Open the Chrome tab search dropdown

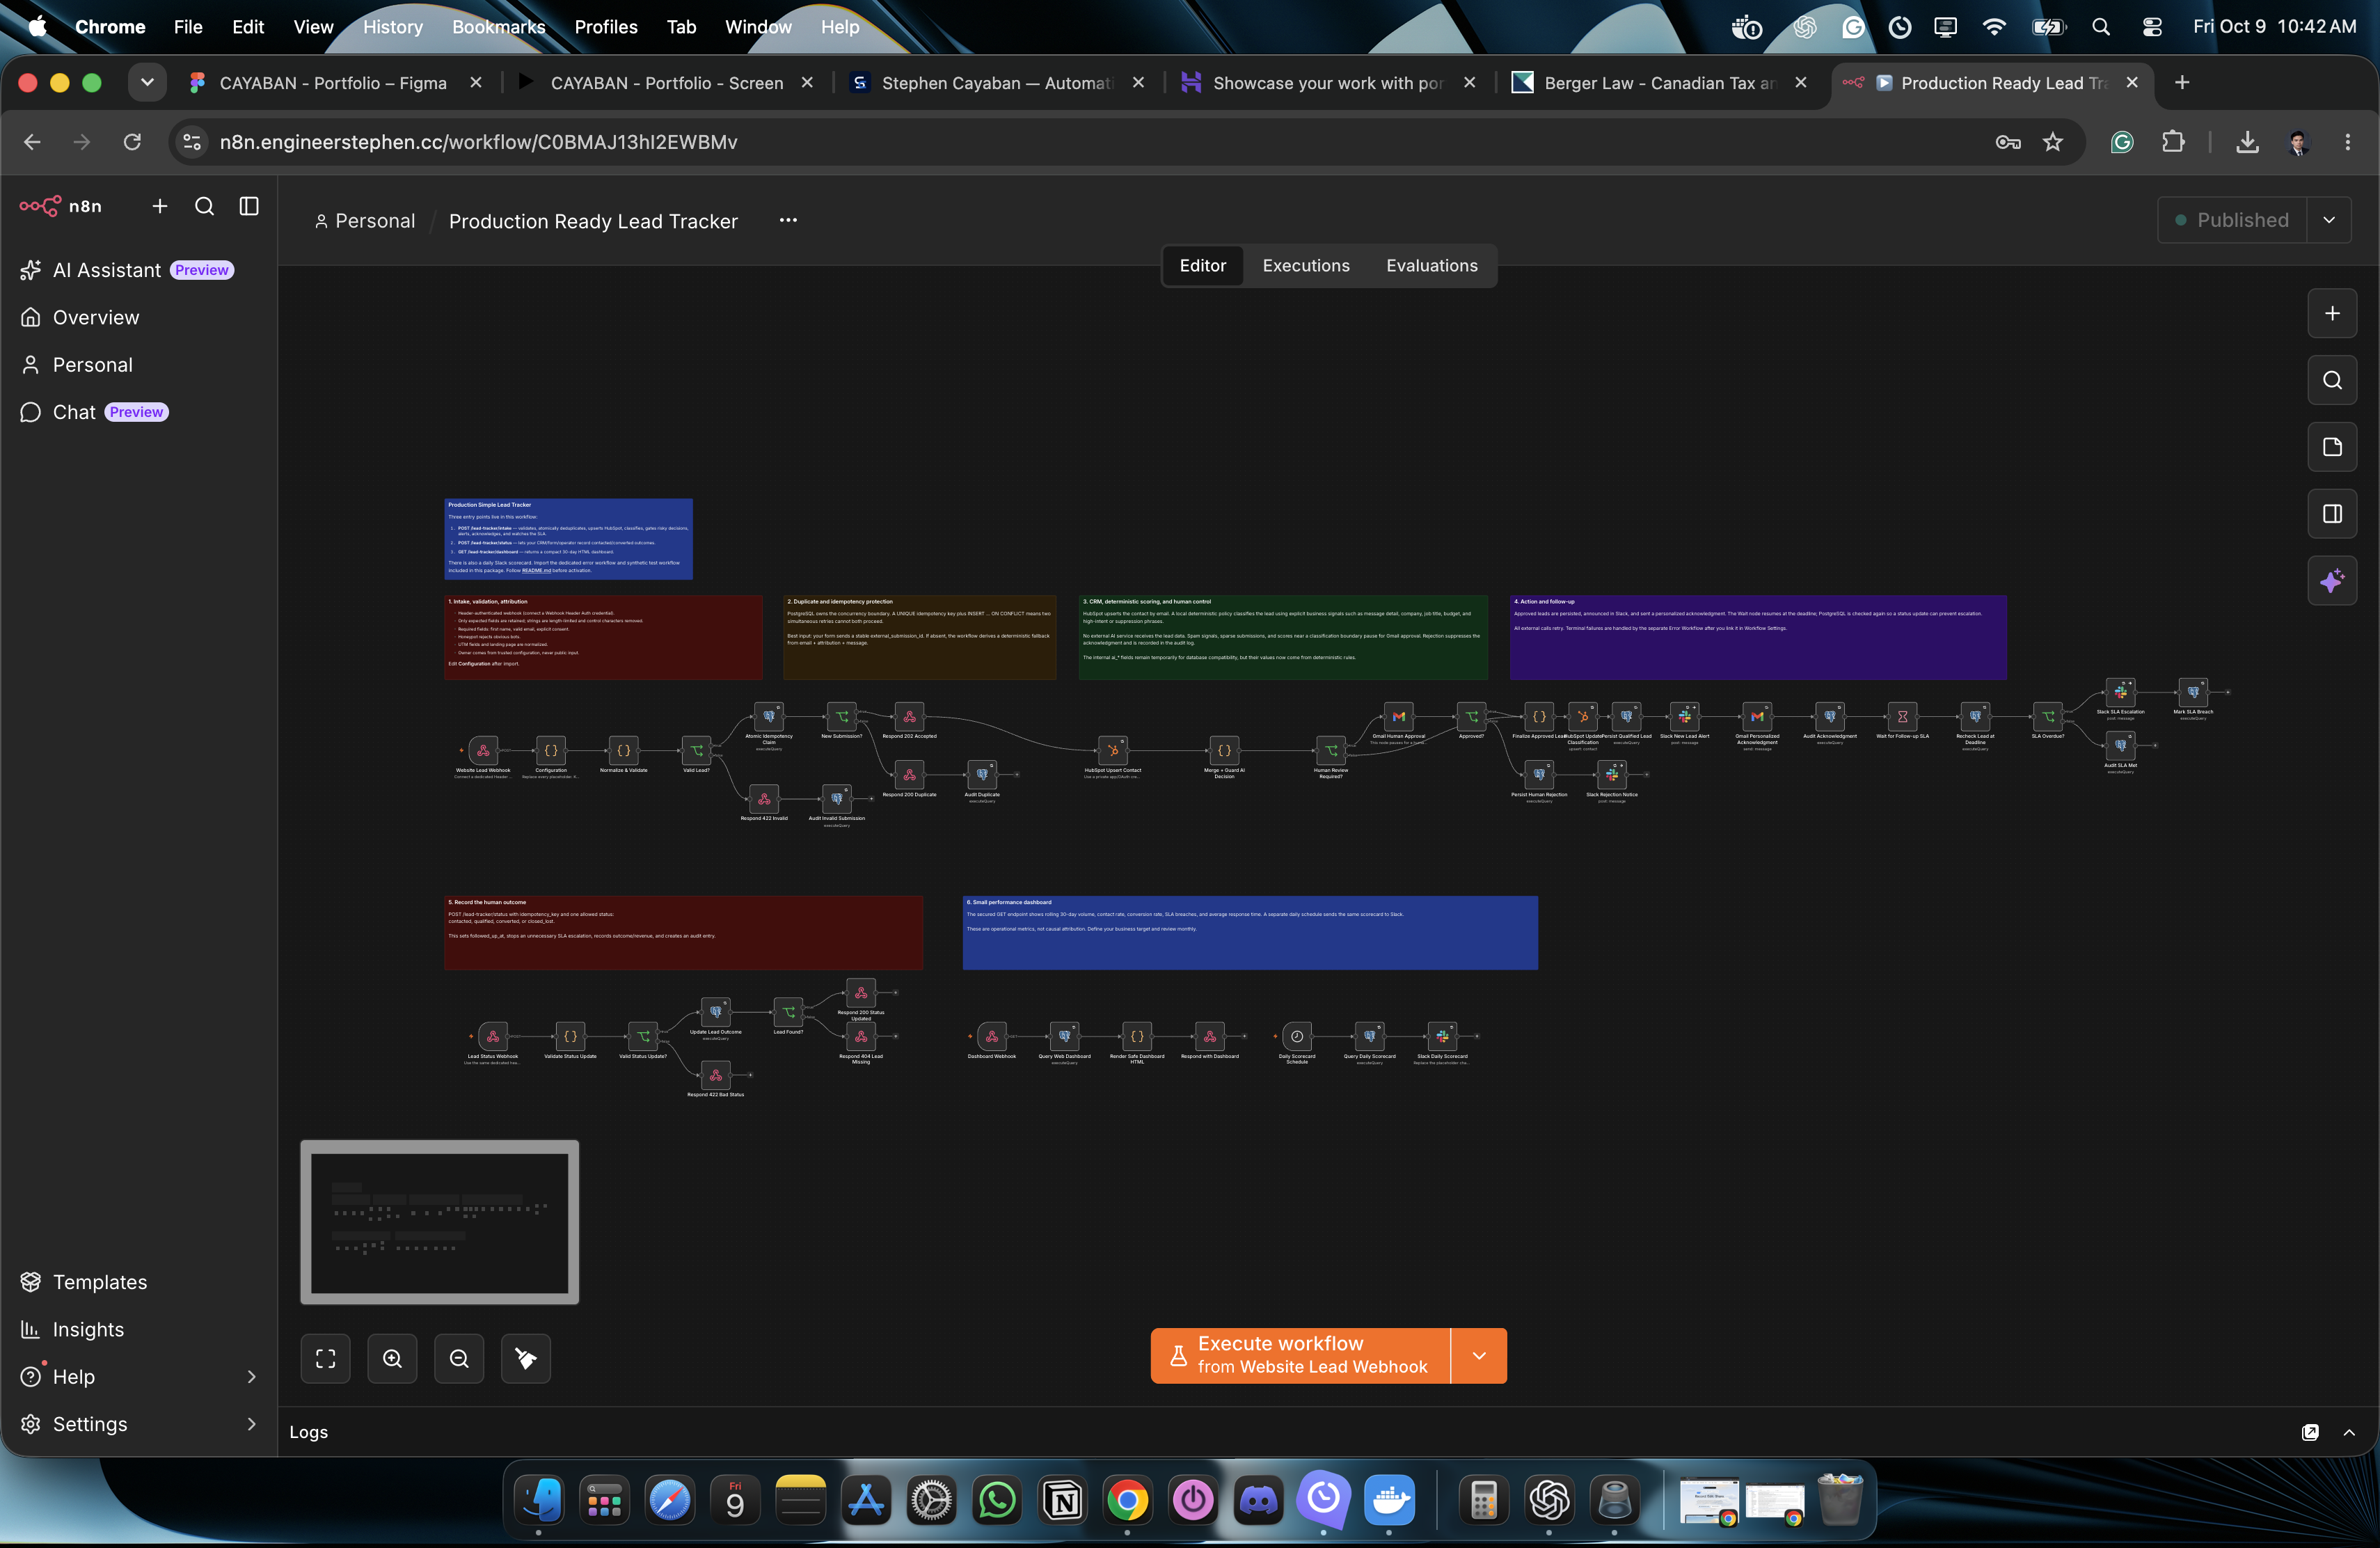[147, 83]
